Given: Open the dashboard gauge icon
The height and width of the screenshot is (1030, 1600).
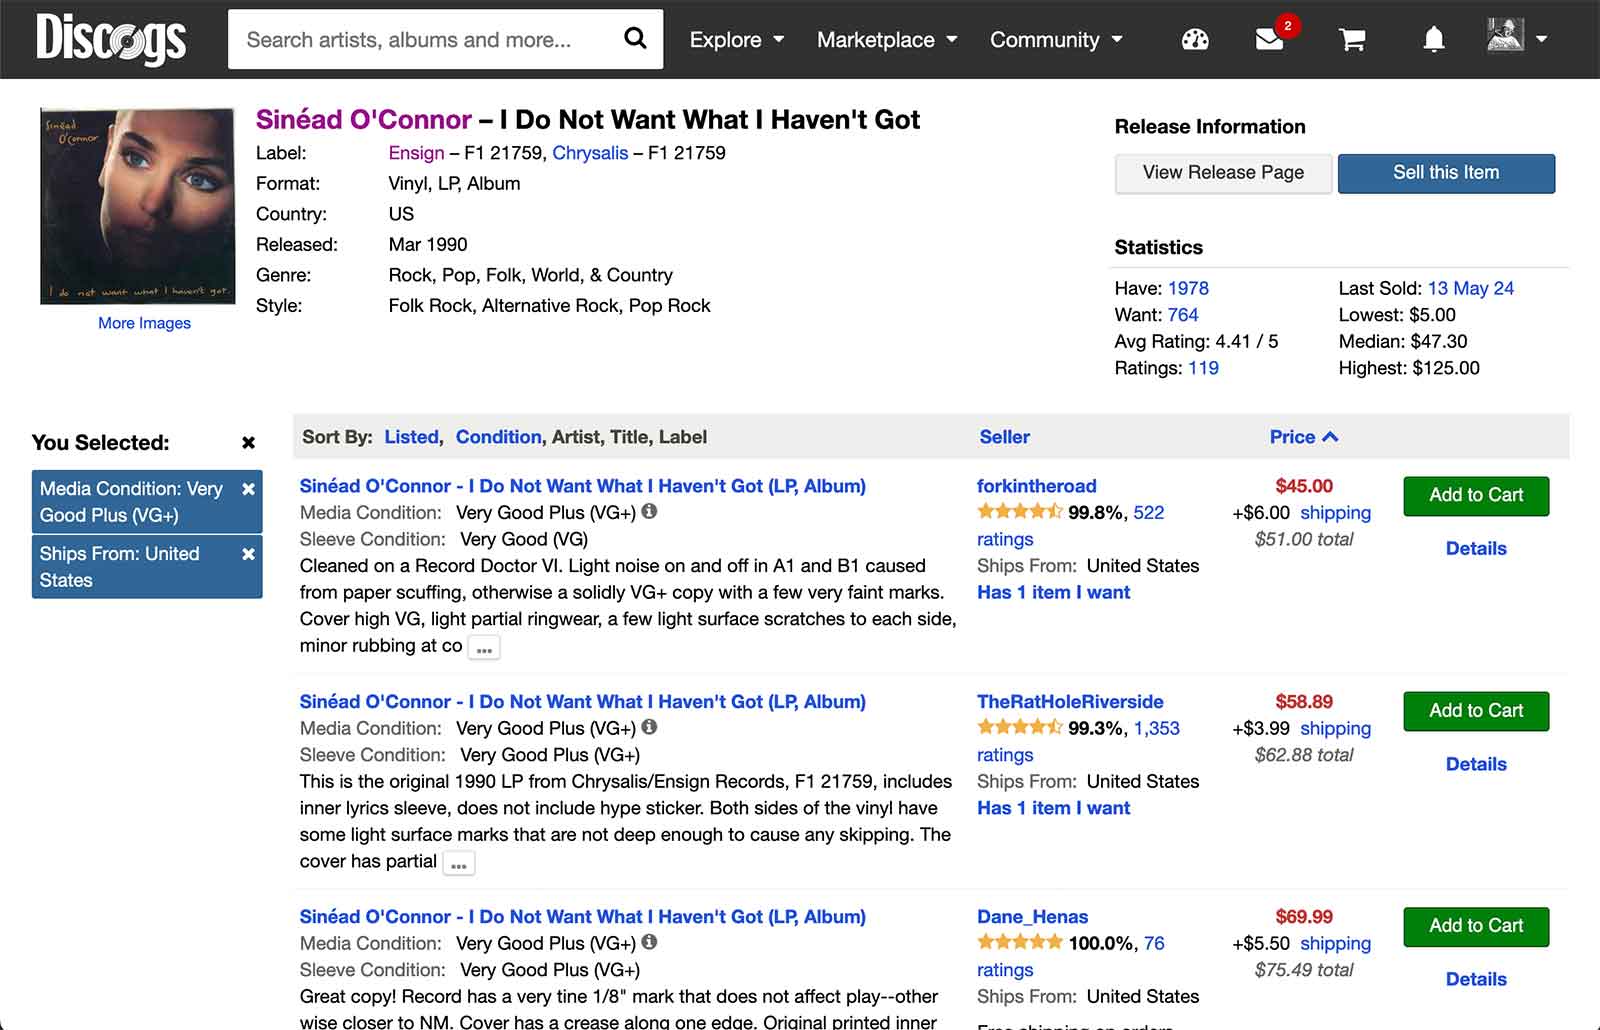Looking at the screenshot, I should (1195, 40).
